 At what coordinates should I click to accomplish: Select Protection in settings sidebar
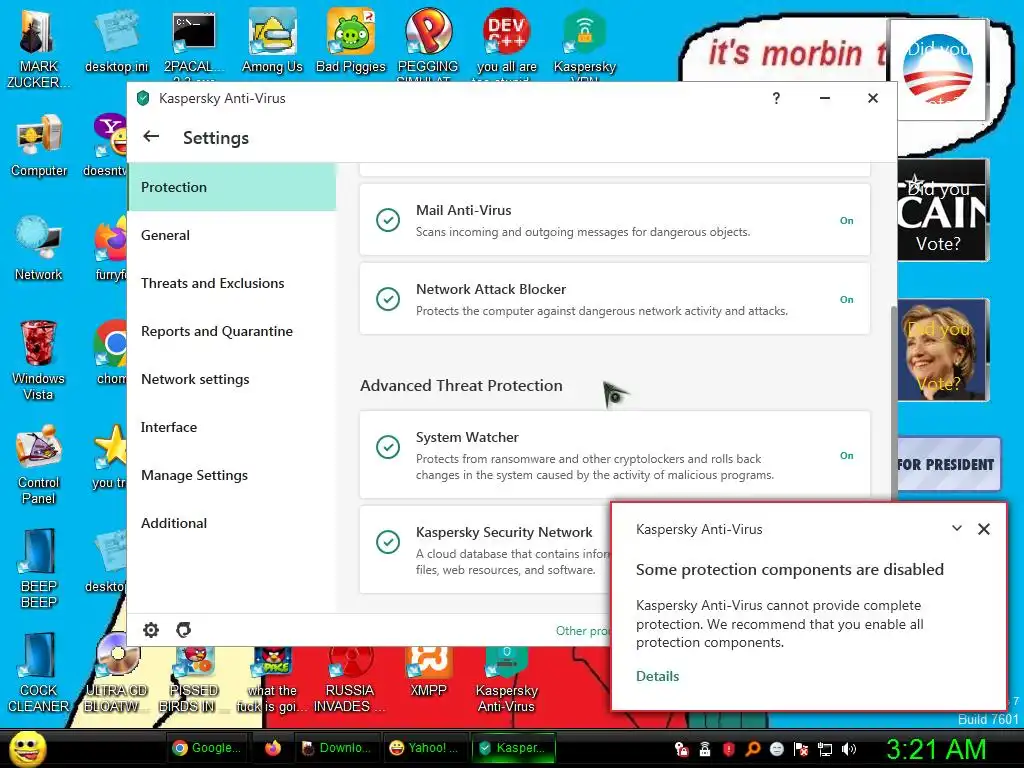pyautogui.click(x=232, y=187)
